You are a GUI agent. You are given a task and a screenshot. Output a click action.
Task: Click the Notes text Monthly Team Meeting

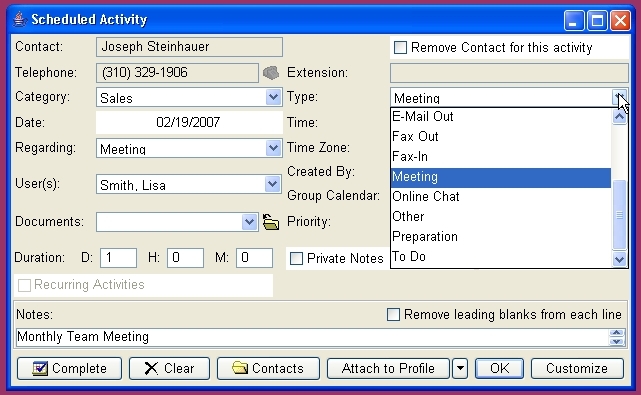coord(83,337)
